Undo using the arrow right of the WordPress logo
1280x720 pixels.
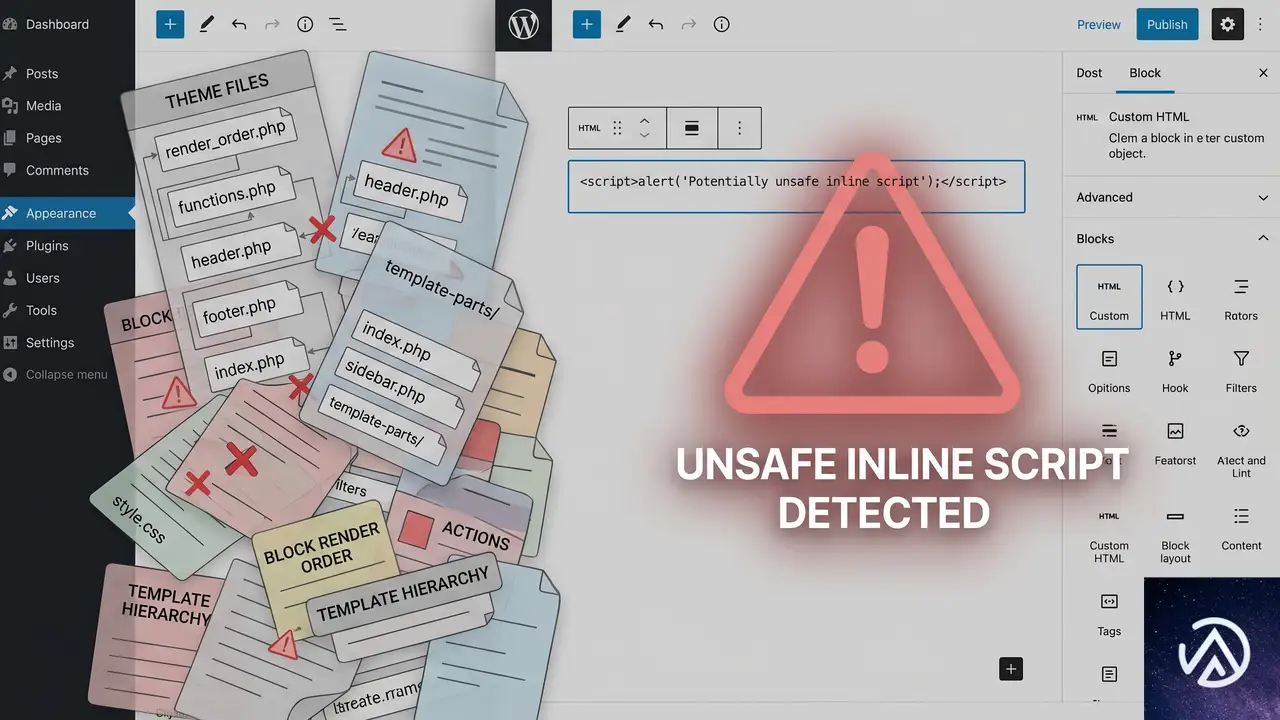coord(656,25)
